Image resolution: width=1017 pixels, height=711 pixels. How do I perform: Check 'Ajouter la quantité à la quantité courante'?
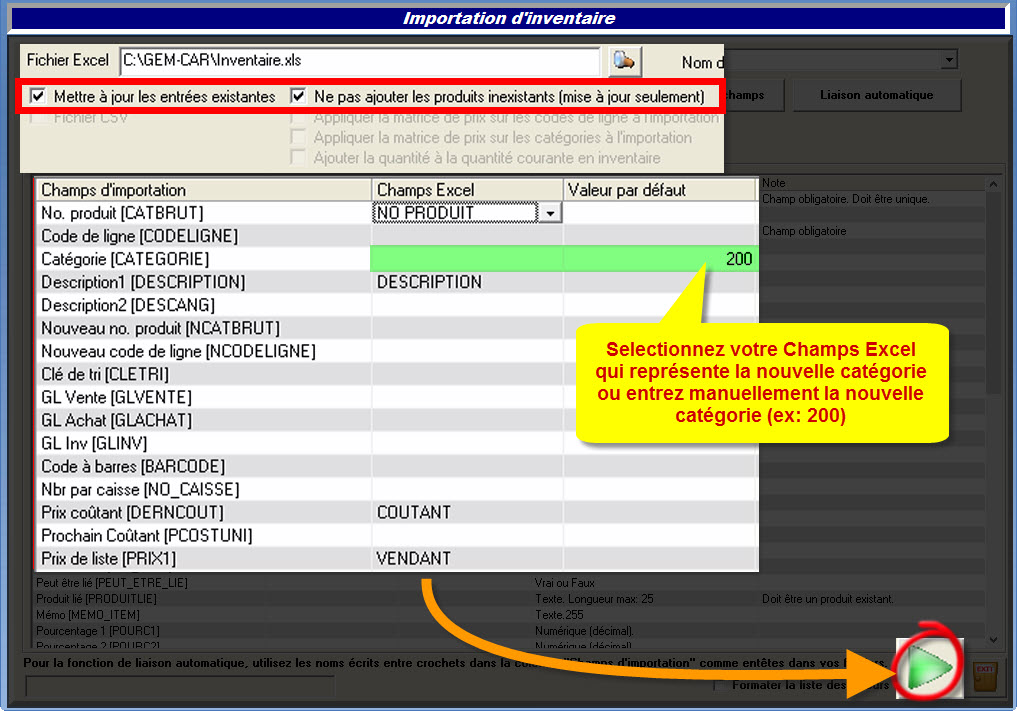pos(298,158)
